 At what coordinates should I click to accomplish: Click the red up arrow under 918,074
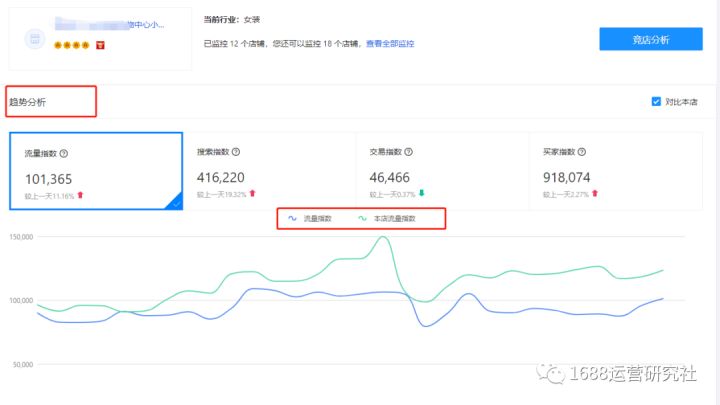coord(595,193)
